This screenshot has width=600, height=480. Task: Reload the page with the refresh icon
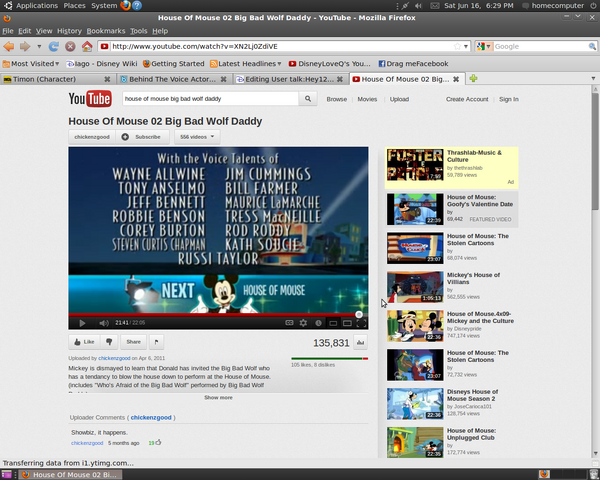click(x=54, y=46)
